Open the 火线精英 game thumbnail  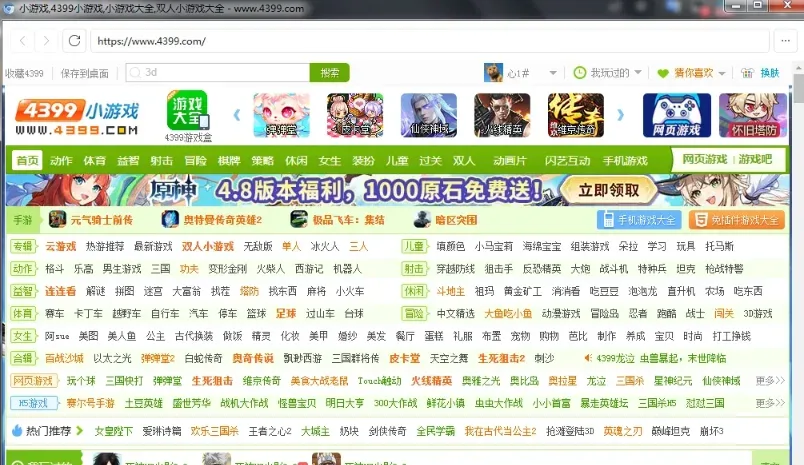pyautogui.click(x=502, y=115)
